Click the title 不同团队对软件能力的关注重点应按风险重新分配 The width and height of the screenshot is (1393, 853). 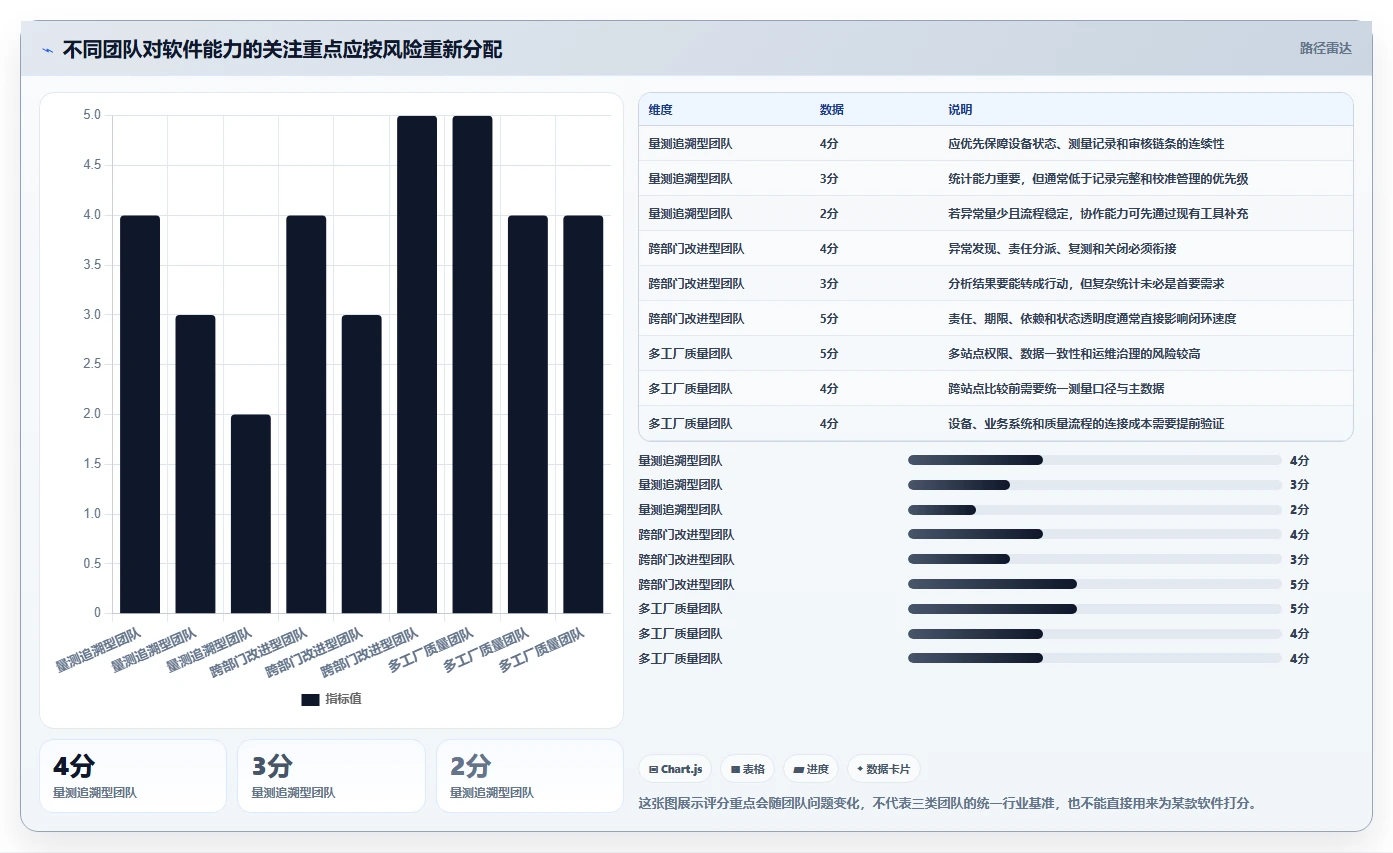tap(282, 50)
